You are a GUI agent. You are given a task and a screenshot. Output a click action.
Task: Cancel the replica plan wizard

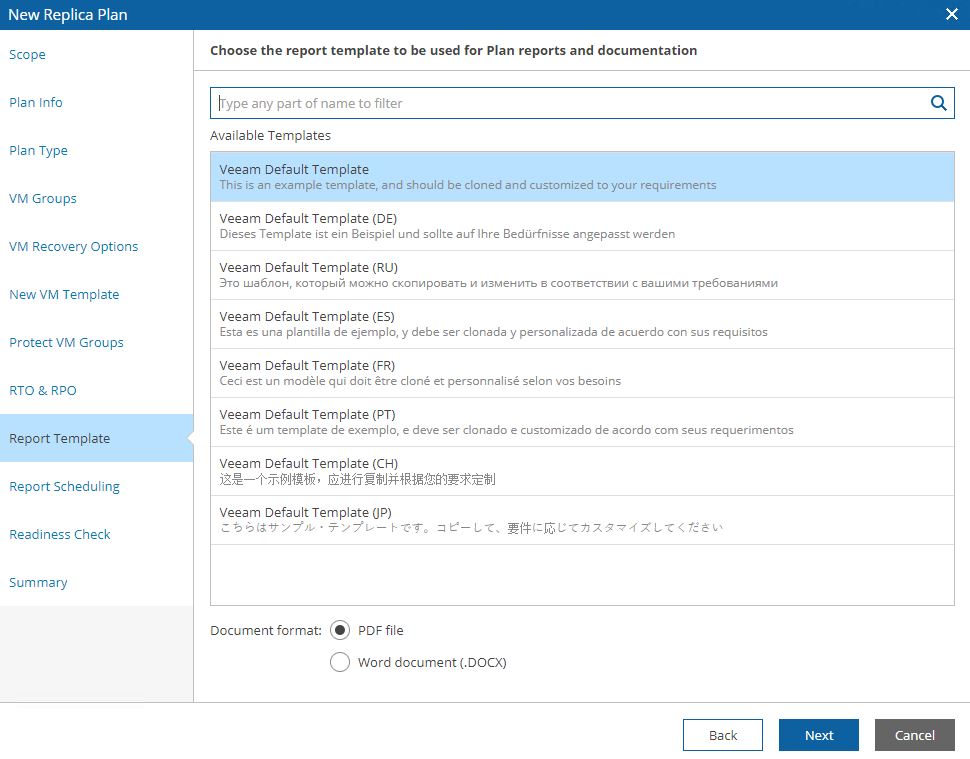(x=914, y=735)
